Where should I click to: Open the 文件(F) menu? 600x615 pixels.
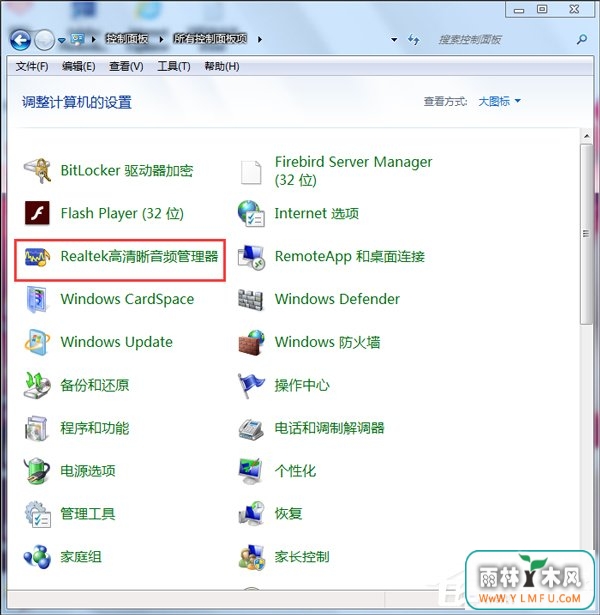point(32,66)
